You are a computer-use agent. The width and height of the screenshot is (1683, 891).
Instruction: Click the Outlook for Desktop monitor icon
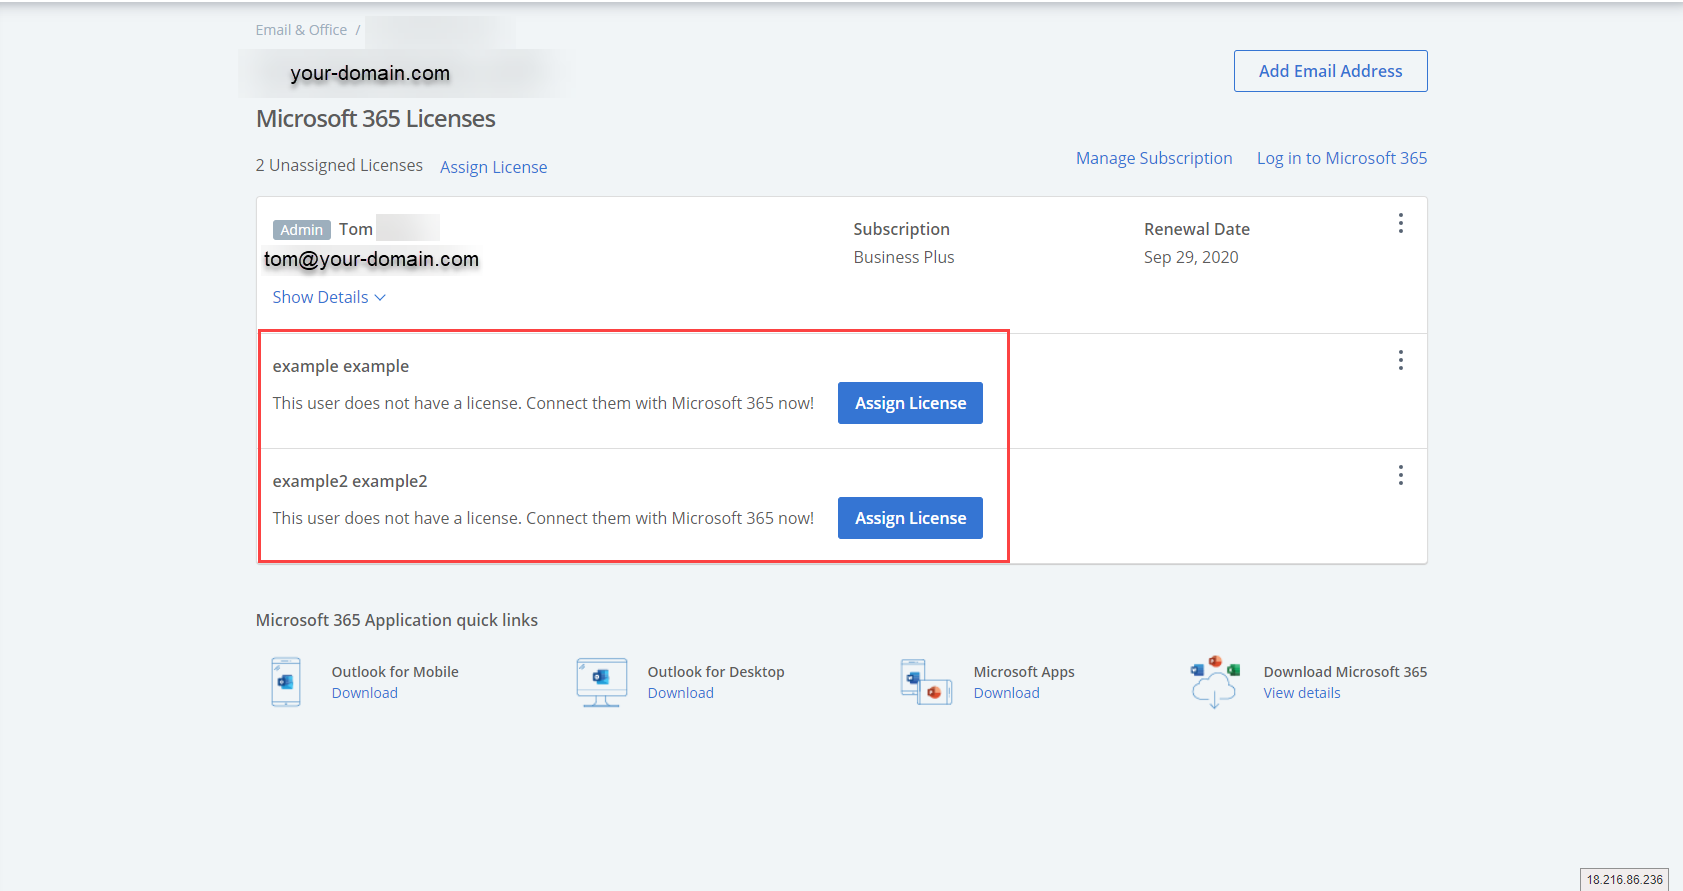[x=601, y=682]
